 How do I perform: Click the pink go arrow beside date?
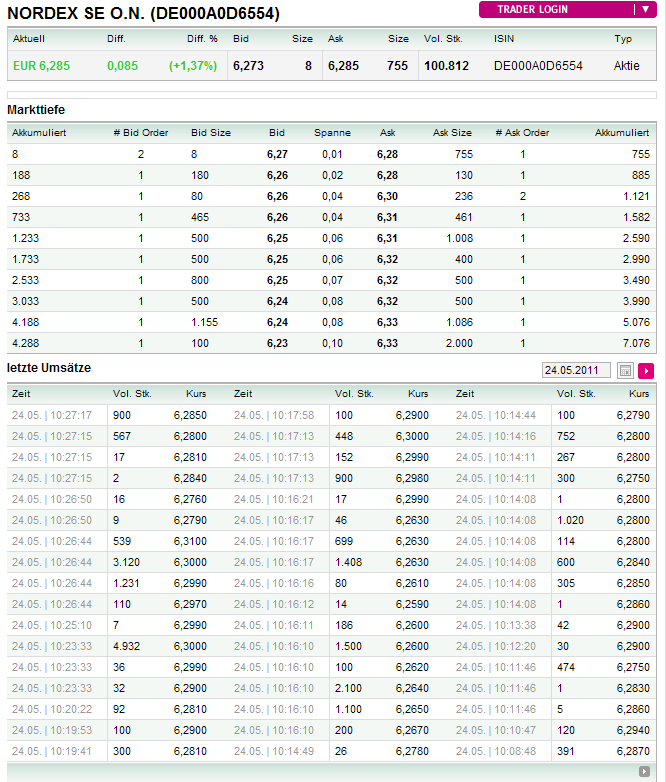646,371
